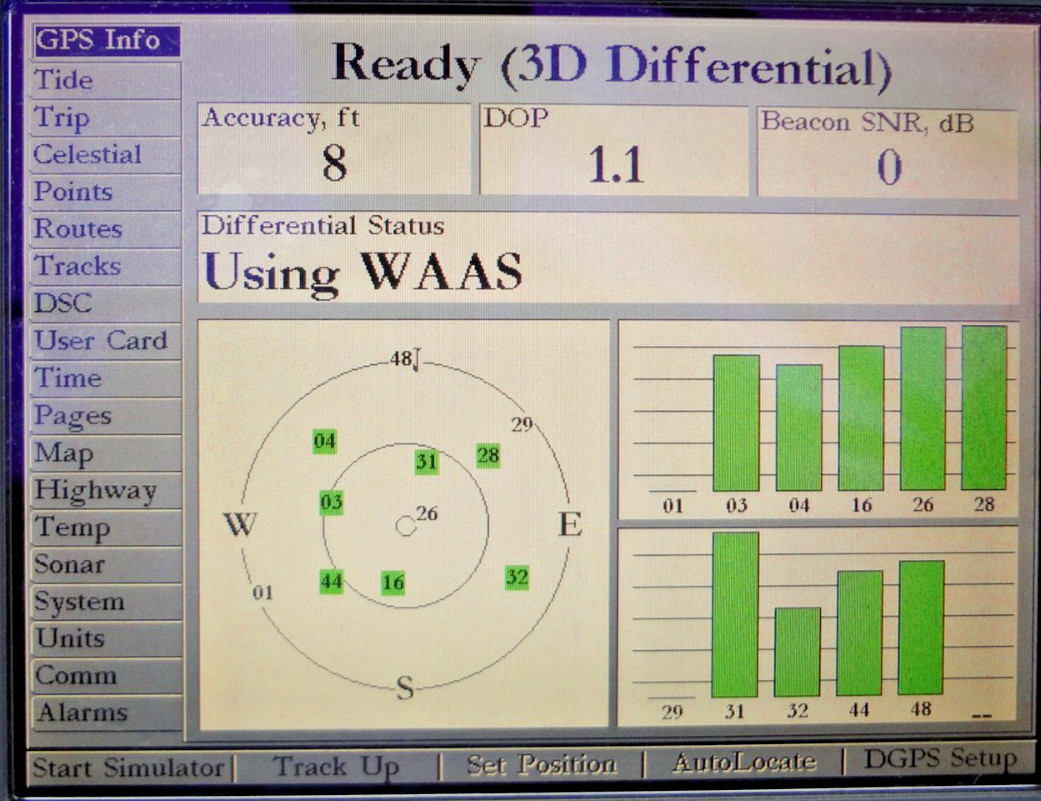Click the Using WAAS status text
Screen dimensions: 1041x801
click(363, 272)
